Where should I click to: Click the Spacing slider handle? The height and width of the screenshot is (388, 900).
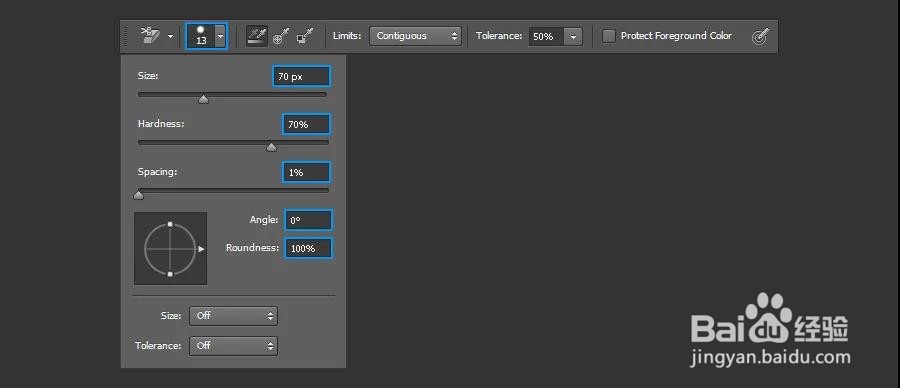pos(138,196)
